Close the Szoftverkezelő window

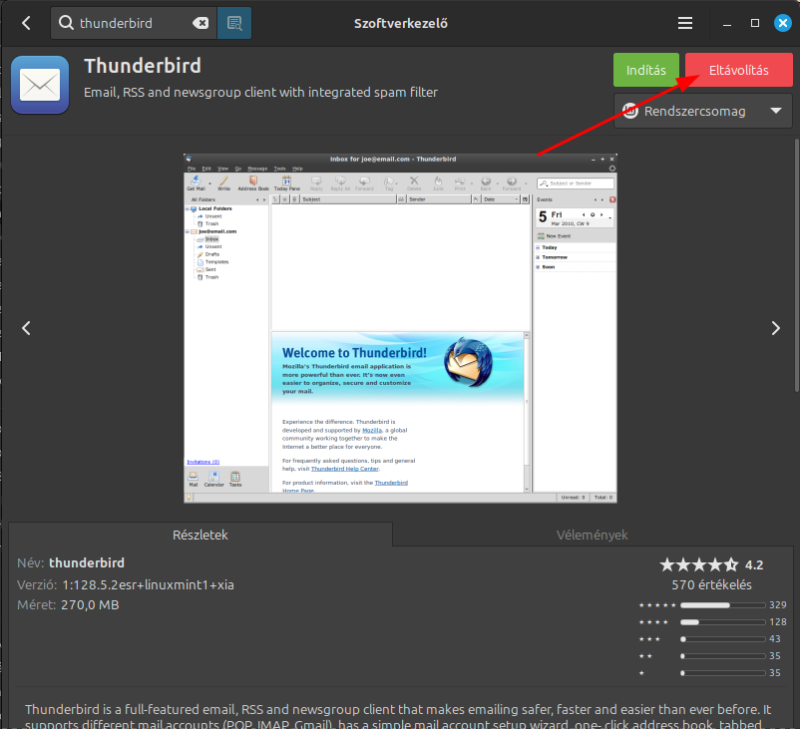click(783, 23)
